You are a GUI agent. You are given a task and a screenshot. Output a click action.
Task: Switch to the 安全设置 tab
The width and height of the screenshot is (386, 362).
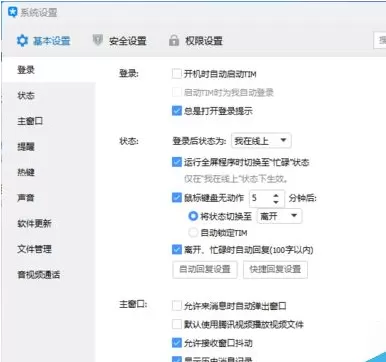(x=119, y=41)
